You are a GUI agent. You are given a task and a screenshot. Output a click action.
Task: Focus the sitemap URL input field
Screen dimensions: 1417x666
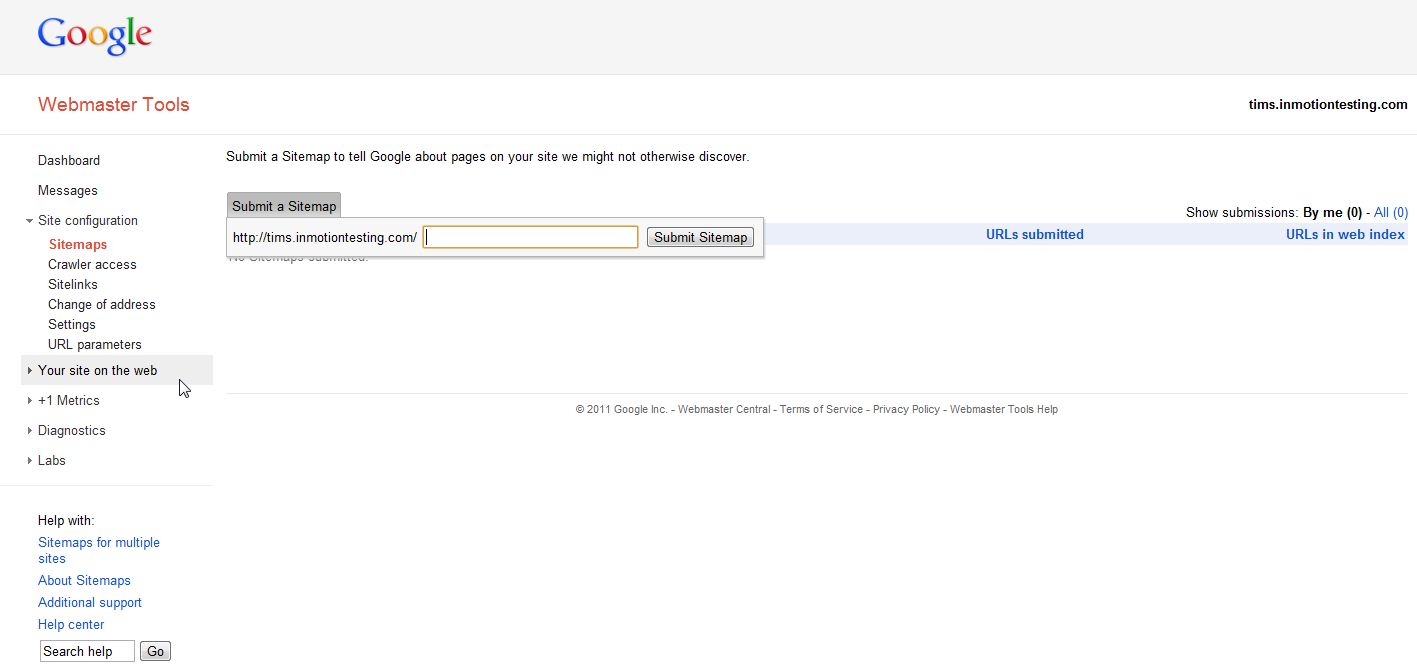[530, 237]
